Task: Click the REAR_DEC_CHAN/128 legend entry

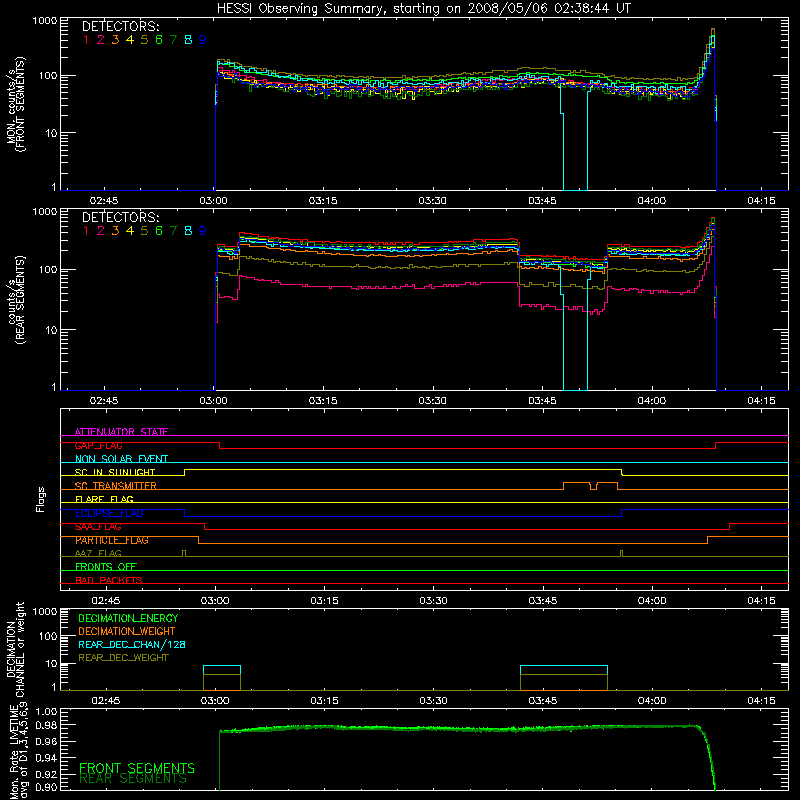Action: tap(132, 644)
